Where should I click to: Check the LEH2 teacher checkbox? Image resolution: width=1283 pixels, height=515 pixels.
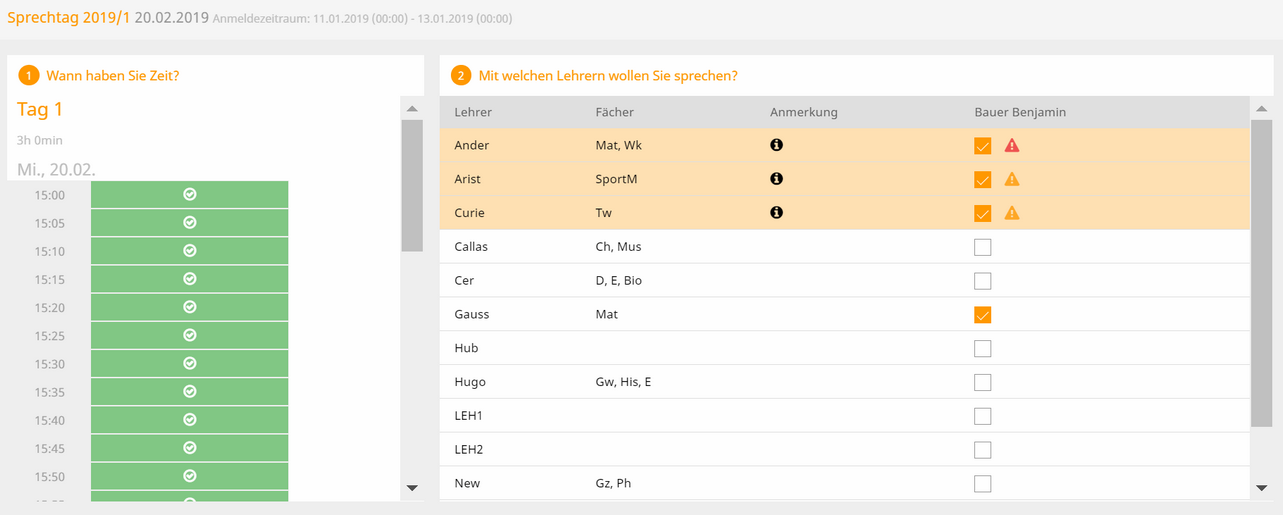(x=983, y=450)
